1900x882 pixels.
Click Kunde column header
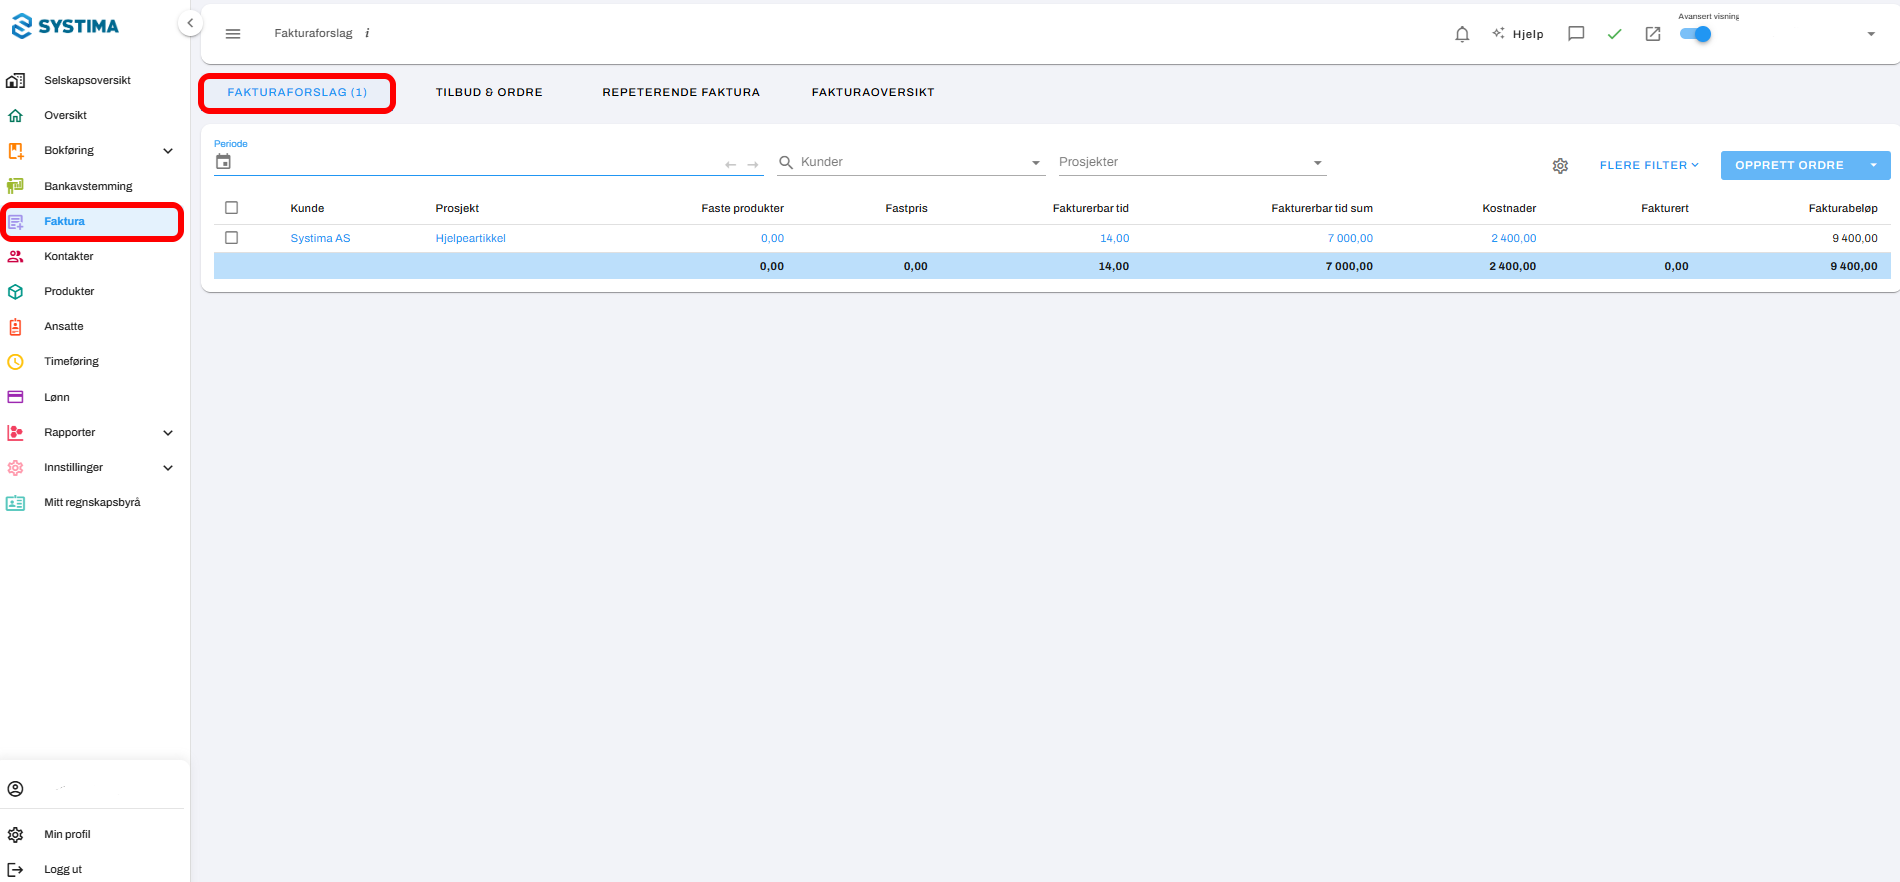pos(307,208)
